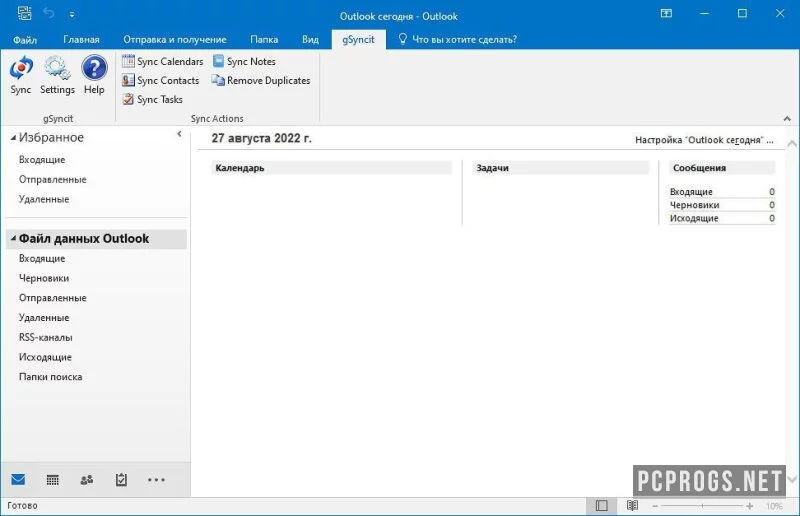Click zoom out minus button

click(x=655, y=506)
